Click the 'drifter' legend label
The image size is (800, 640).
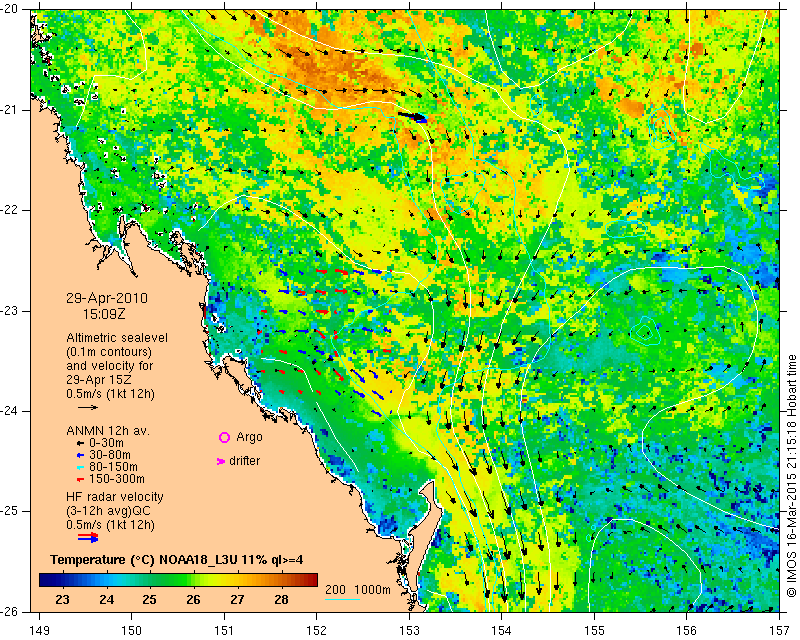pos(244,461)
